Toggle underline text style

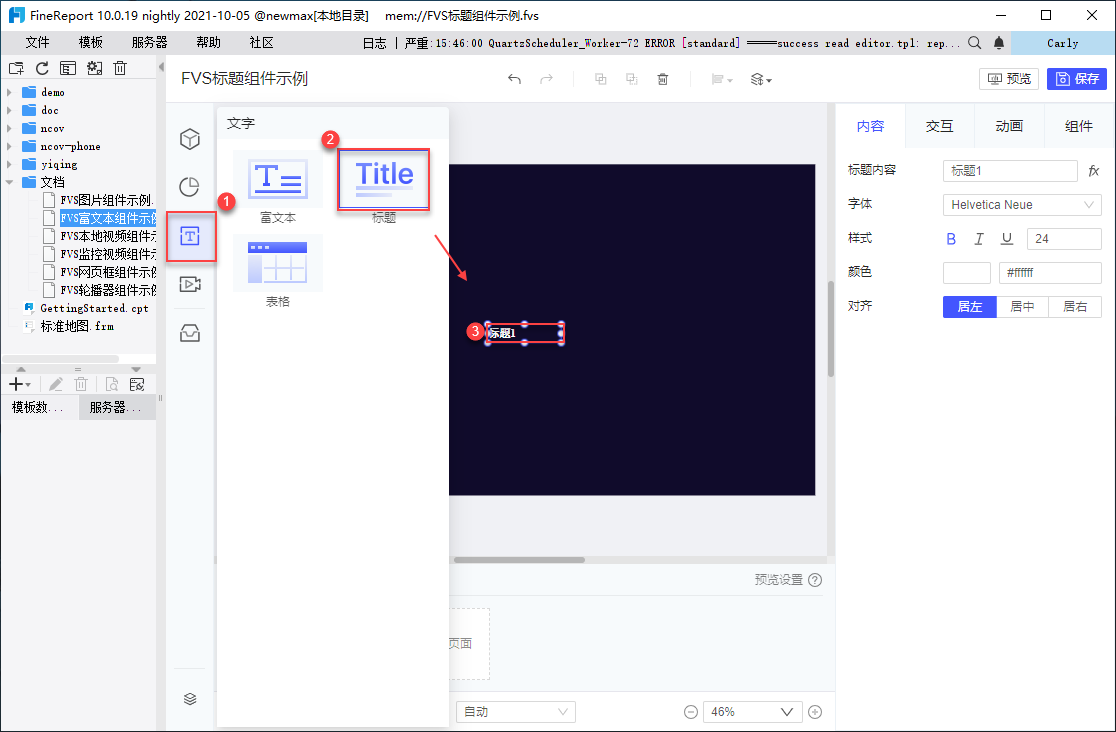pyautogui.click(x=1006, y=239)
